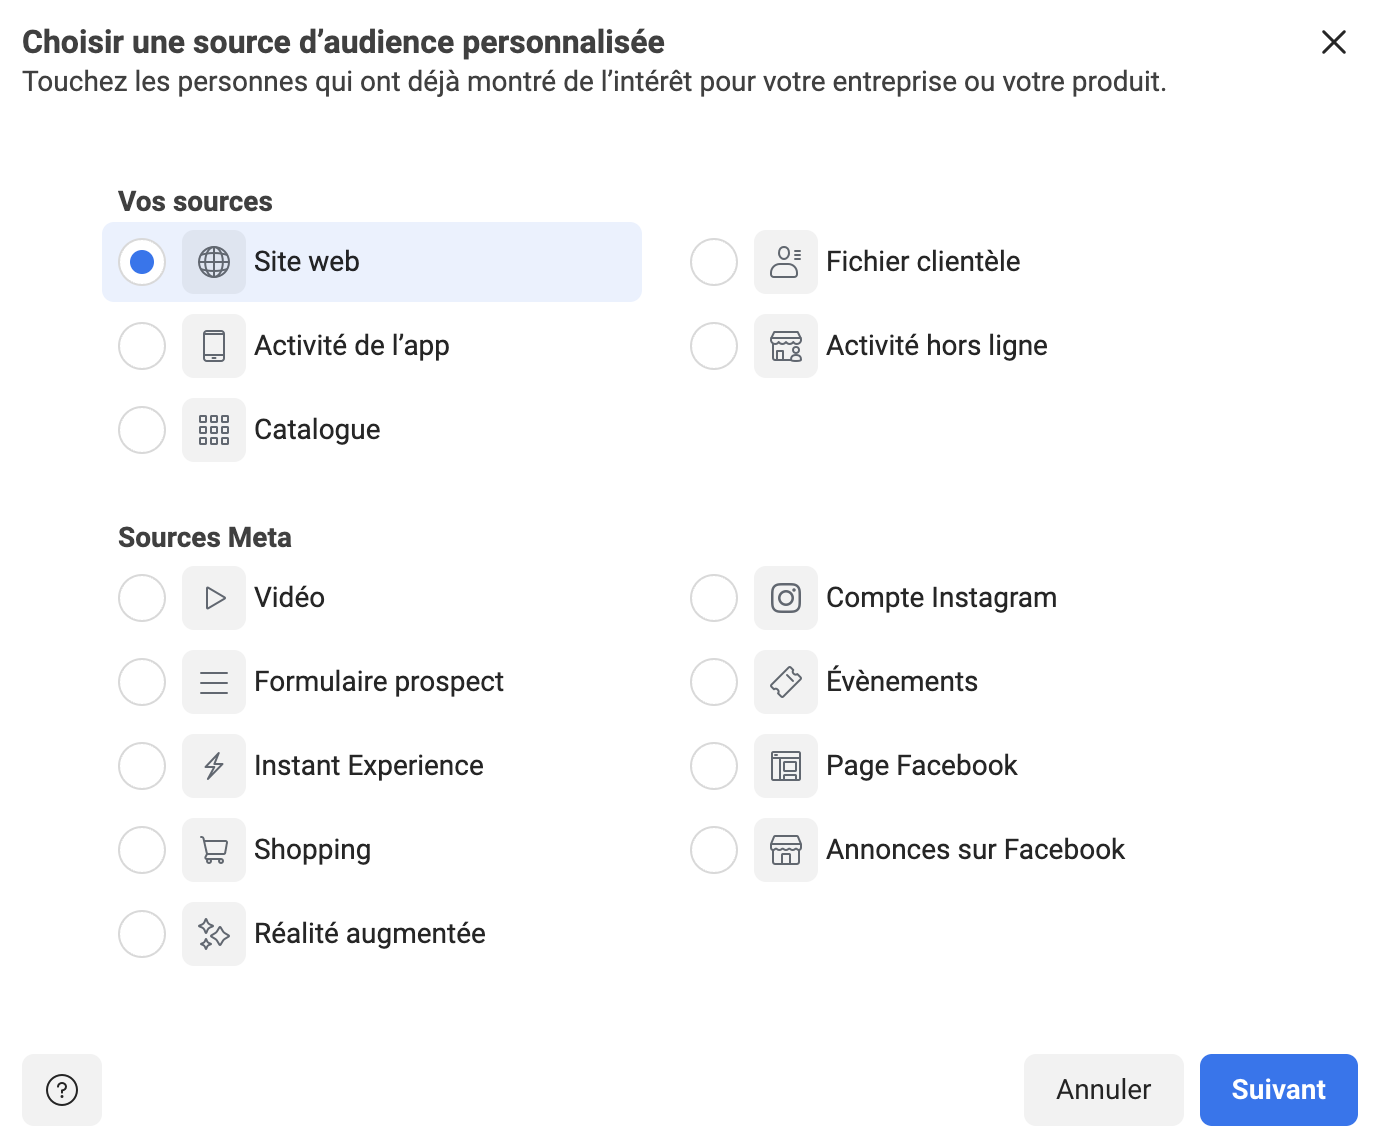
Task: Click Annuler to cancel
Action: (x=1103, y=1090)
